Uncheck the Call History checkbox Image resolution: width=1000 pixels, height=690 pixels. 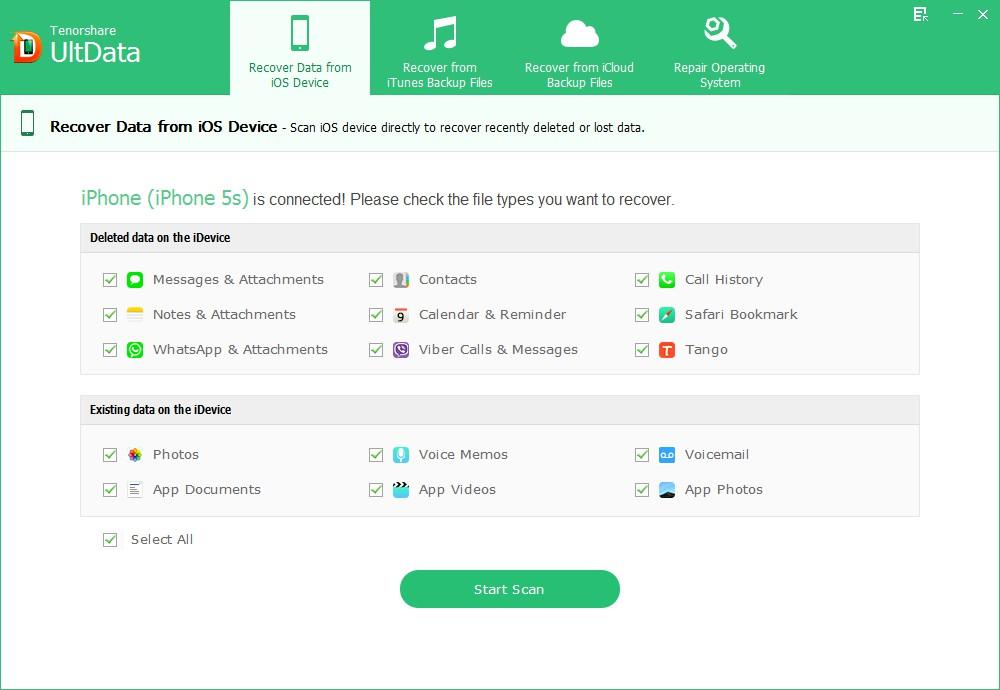642,280
